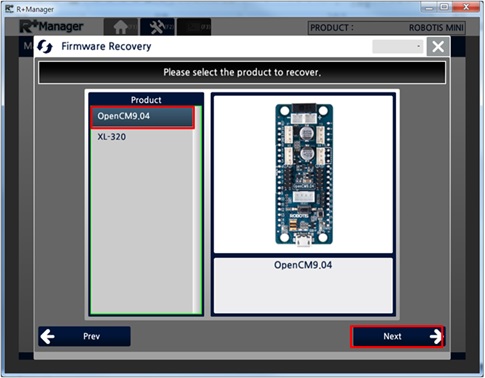
Task: Click the Firmware Recovery refresh icon
Action: pos(45,46)
